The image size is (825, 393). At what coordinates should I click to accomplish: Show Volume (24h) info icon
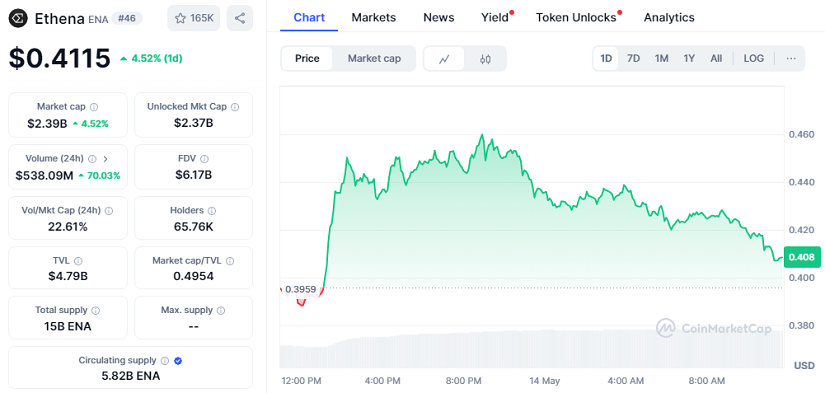[92, 158]
